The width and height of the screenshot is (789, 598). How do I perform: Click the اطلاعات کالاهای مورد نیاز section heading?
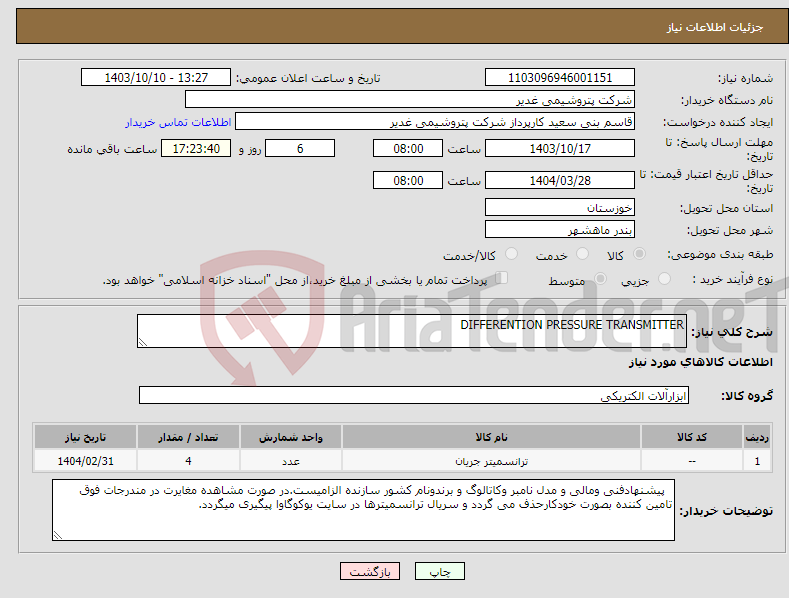[700, 362]
